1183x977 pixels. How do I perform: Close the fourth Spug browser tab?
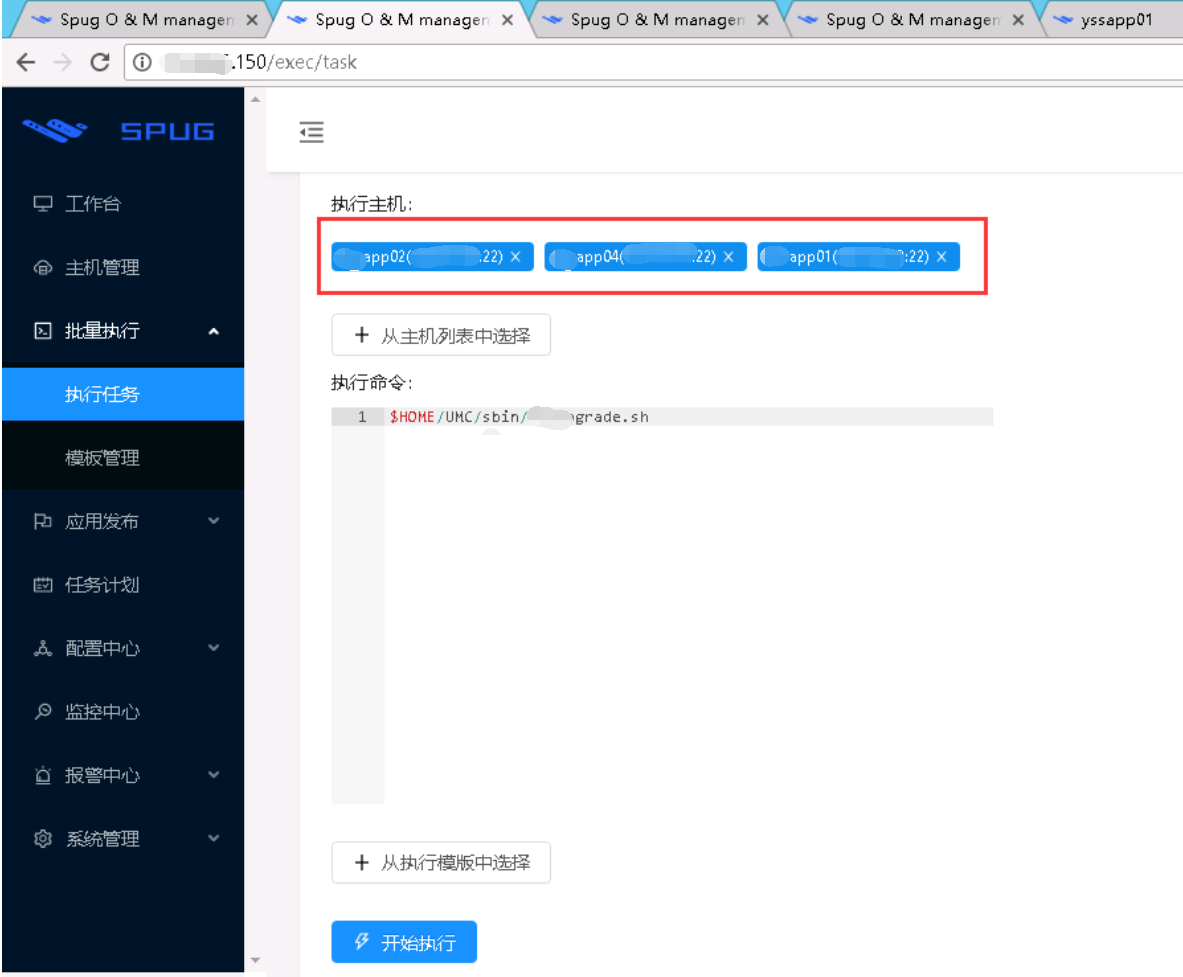pyautogui.click(x=1018, y=20)
